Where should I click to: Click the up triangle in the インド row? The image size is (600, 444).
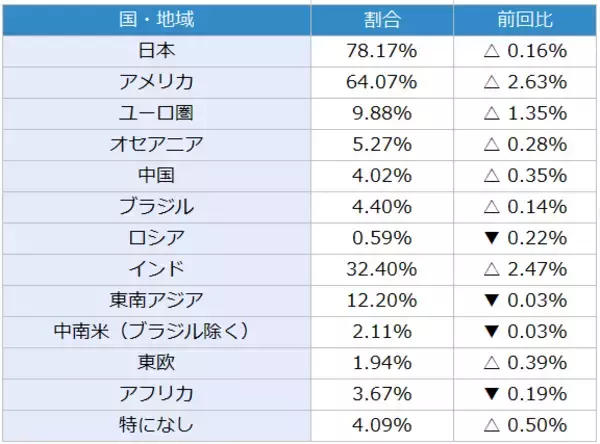click(x=491, y=268)
